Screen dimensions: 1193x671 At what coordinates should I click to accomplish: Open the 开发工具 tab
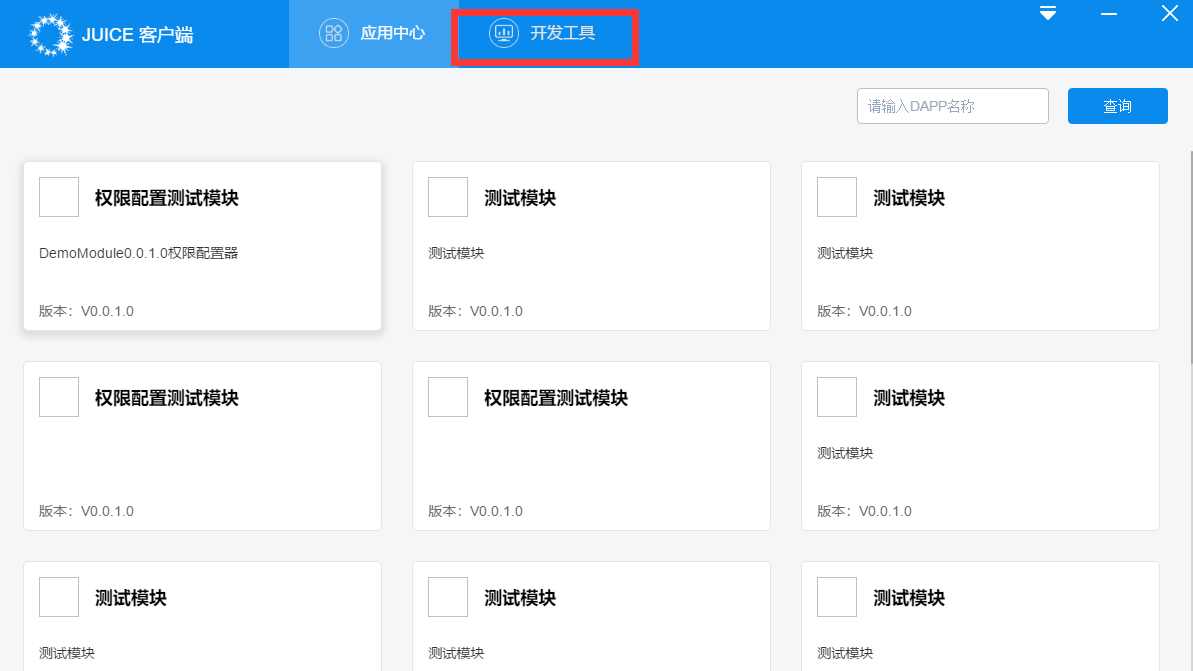[x=545, y=33]
